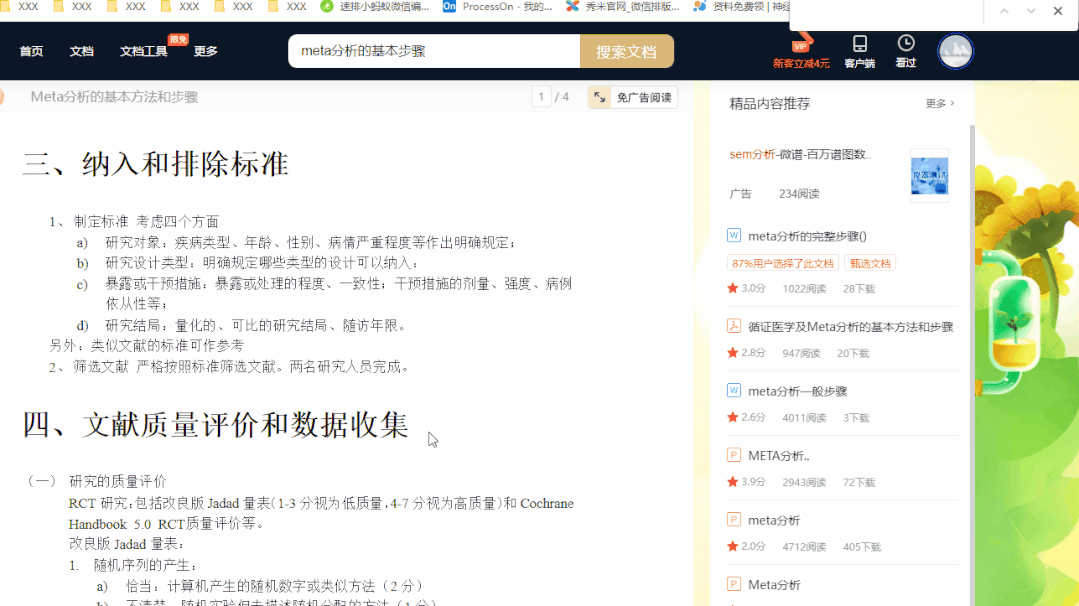Screen dimensions: 1079x606
Task: Open the 文档 menu item
Action: point(81,52)
